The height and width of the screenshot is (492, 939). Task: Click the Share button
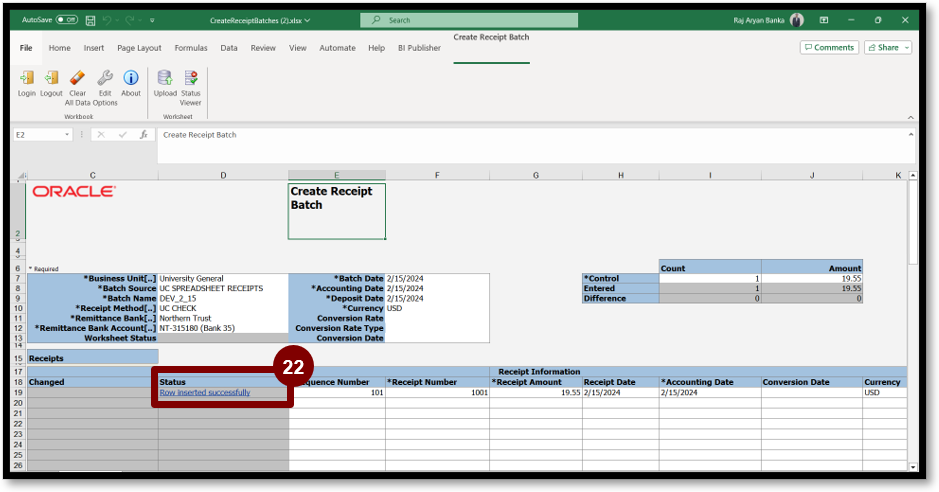883,48
